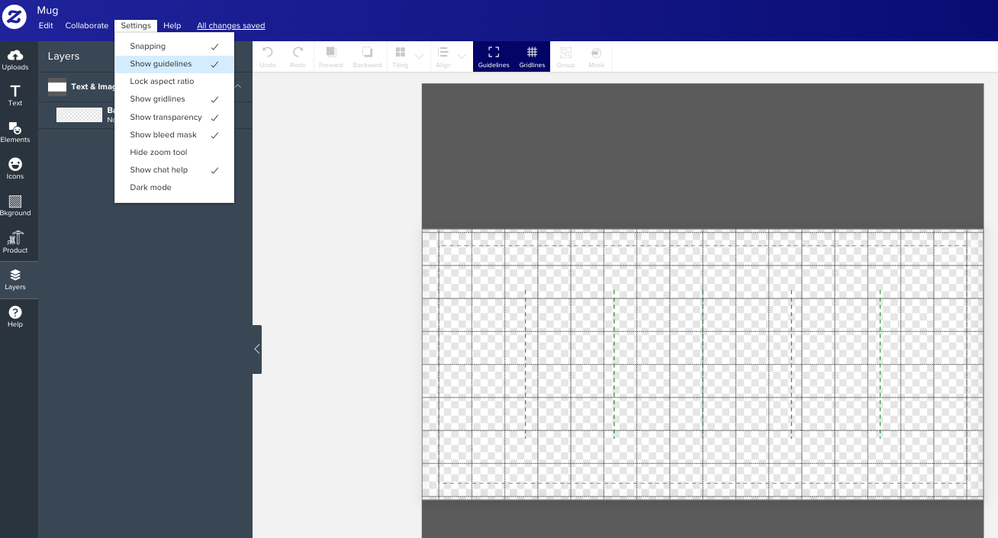This screenshot has width=998, height=538.
Task: Expand the Tiling dropdown arrow
Action: click(419, 56)
